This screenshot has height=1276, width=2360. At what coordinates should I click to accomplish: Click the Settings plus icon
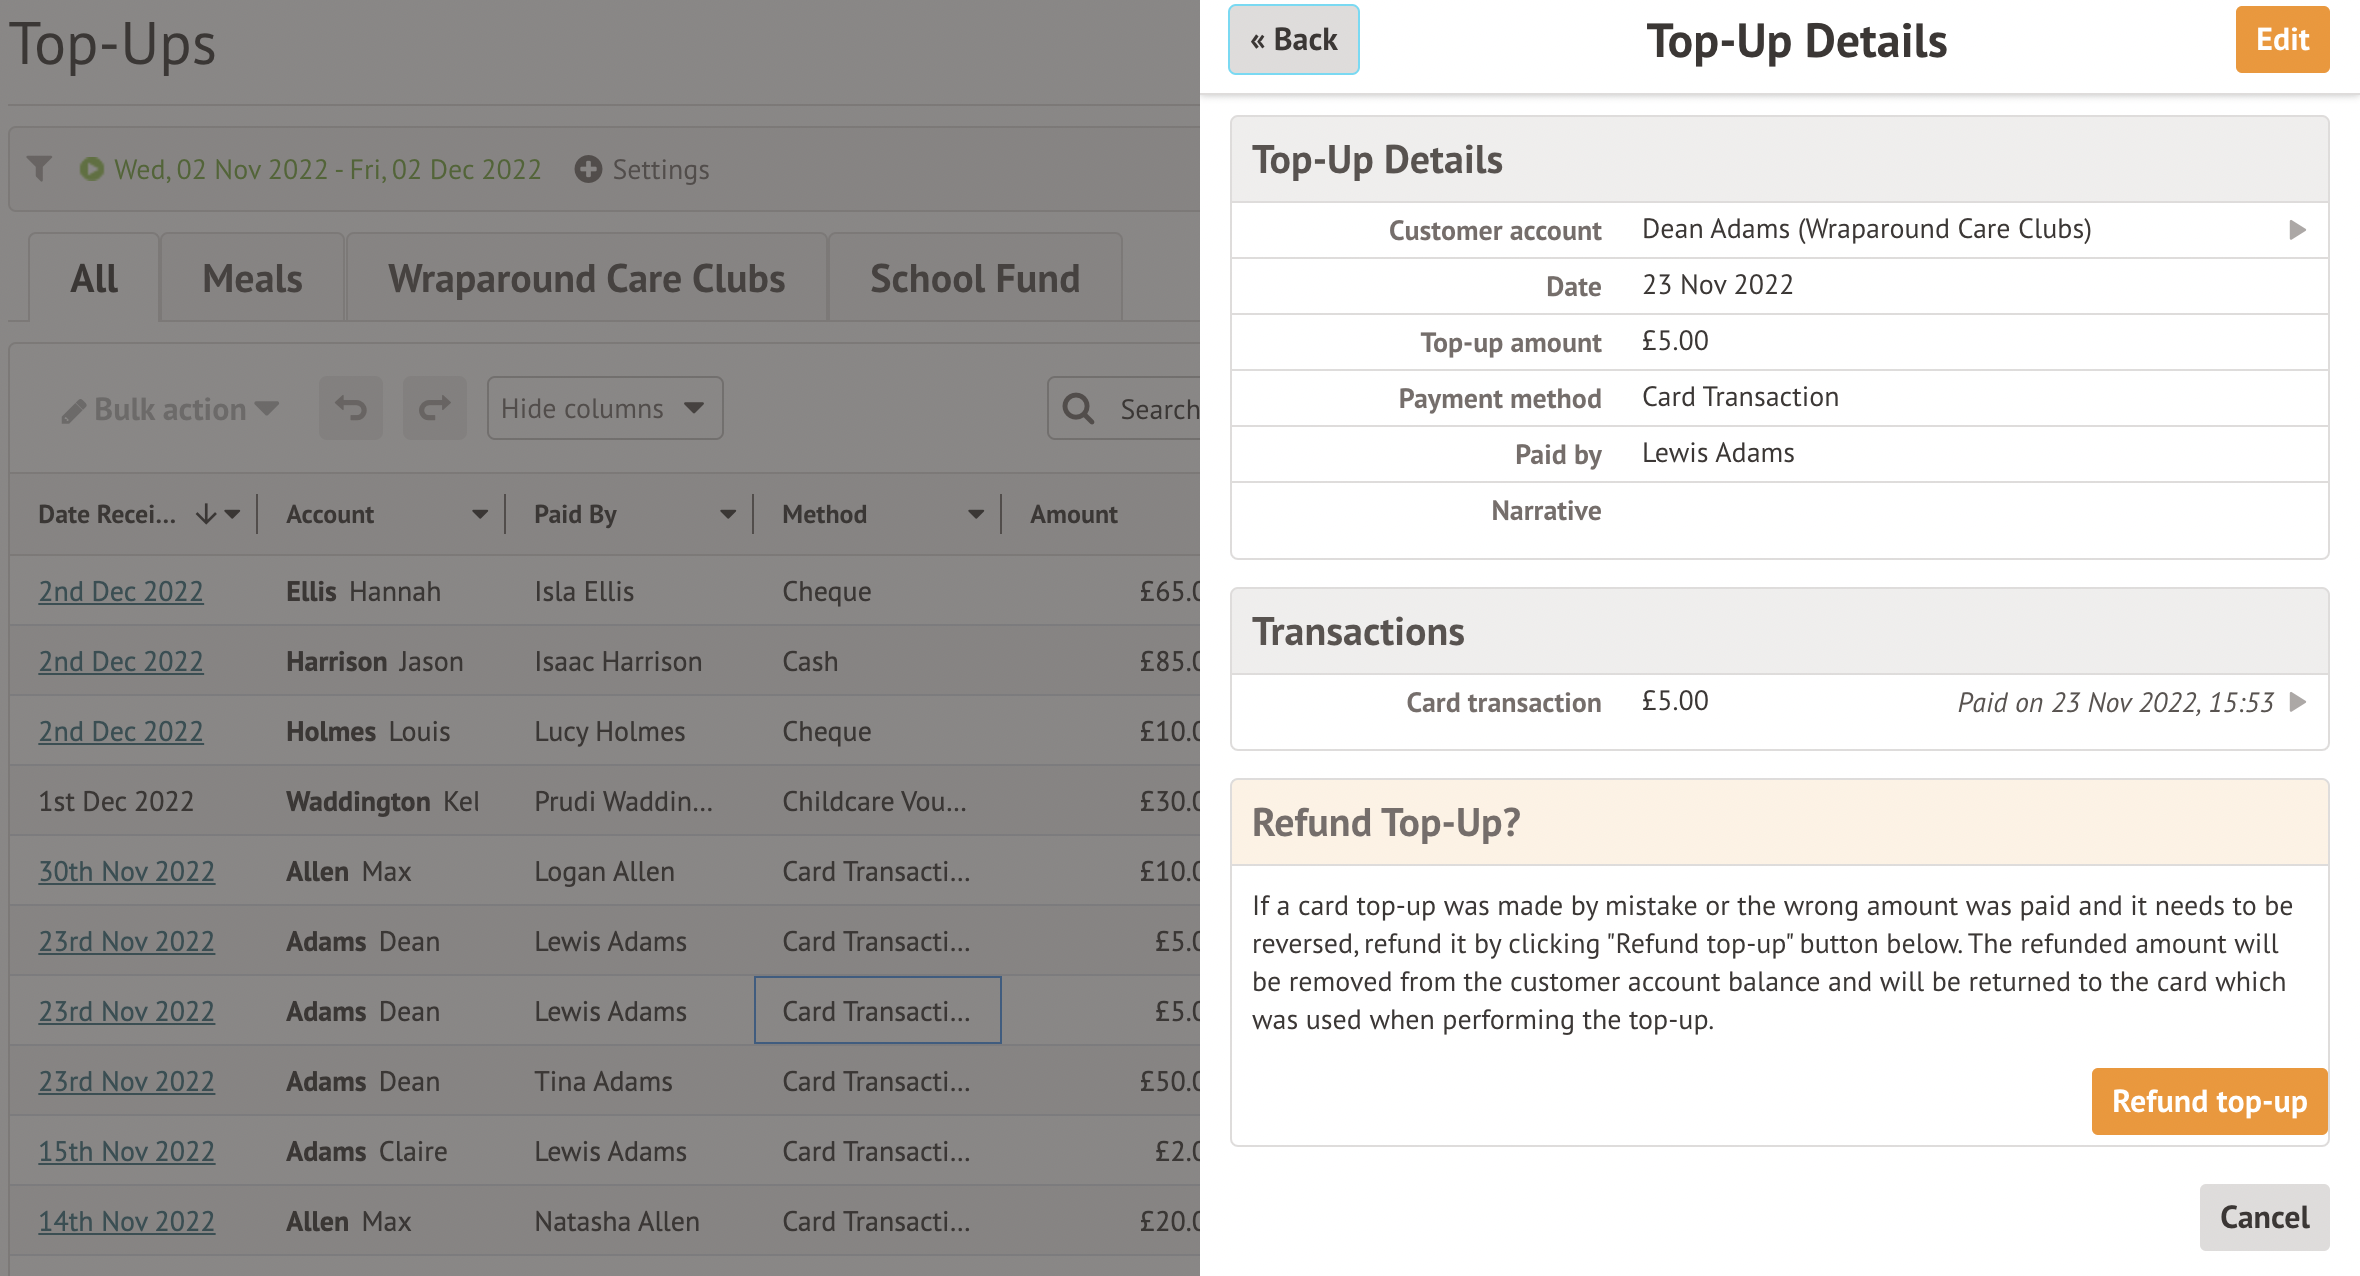tap(588, 169)
